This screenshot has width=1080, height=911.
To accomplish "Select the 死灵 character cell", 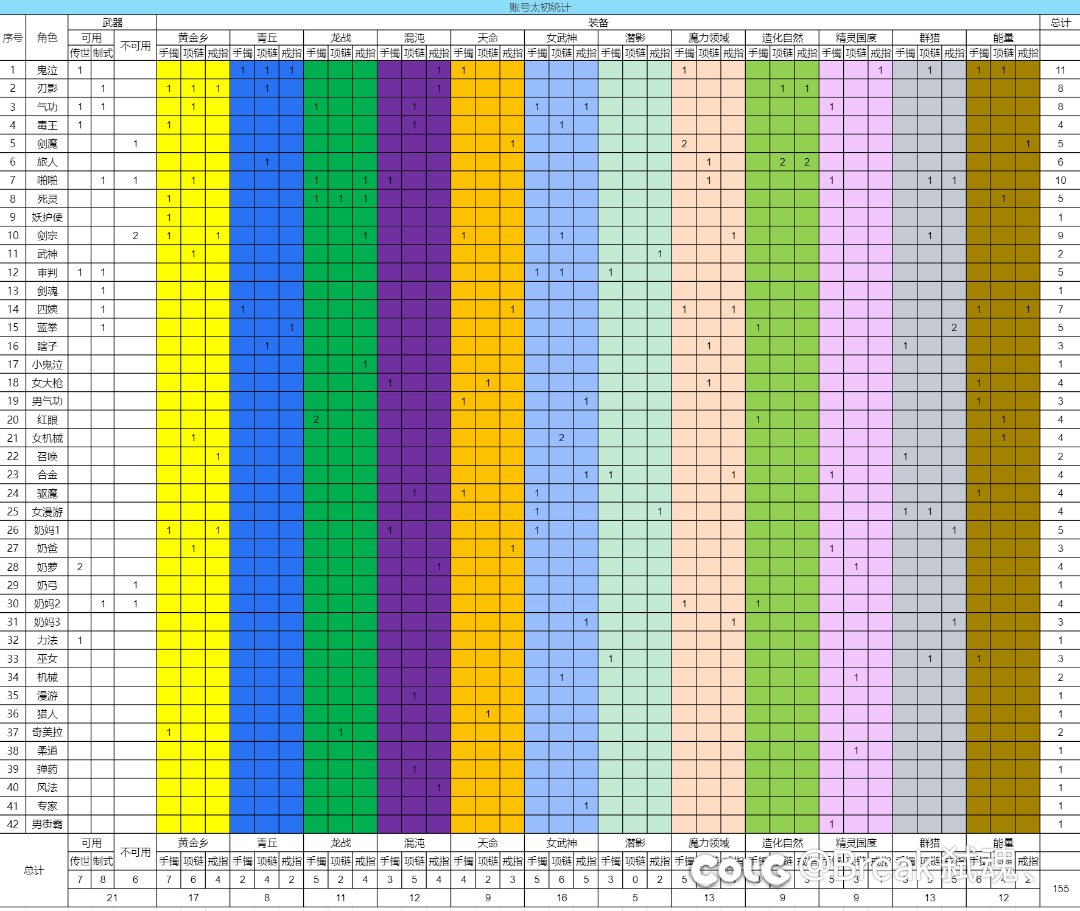I will [x=47, y=198].
